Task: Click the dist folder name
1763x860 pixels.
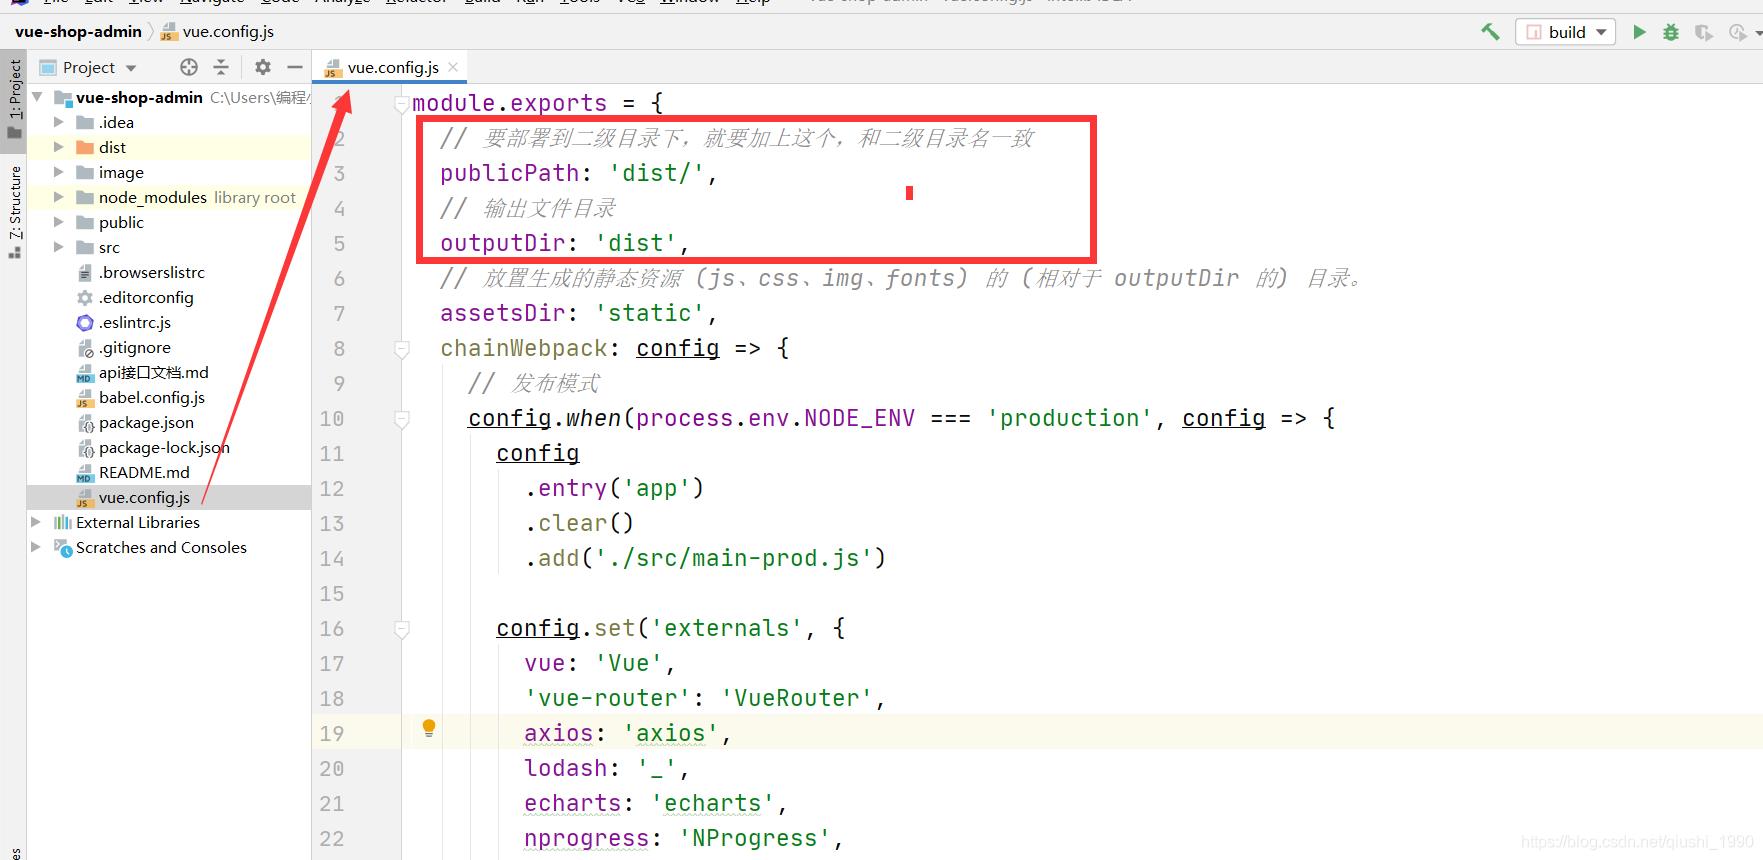Action: pyautogui.click(x=112, y=147)
